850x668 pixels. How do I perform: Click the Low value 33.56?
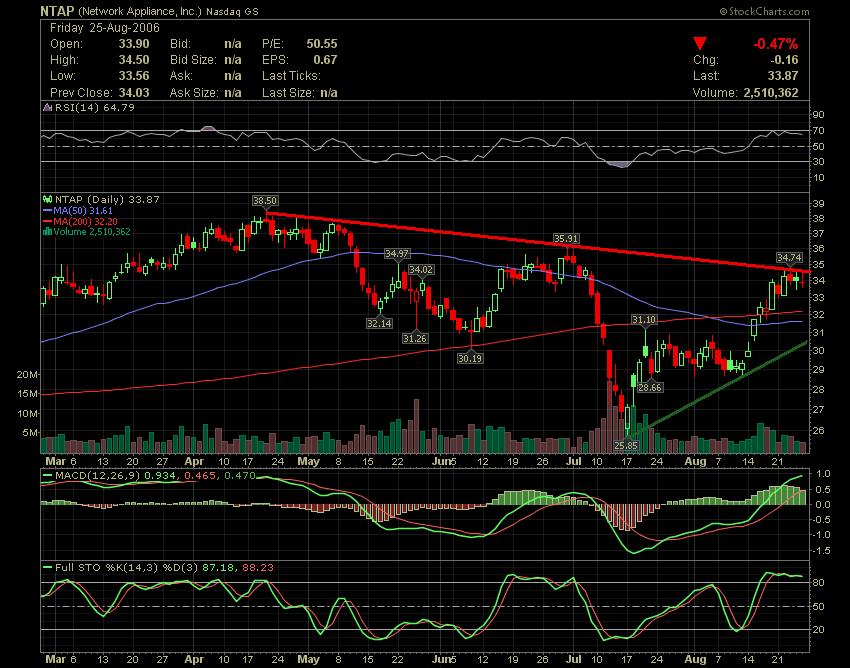coord(134,76)
